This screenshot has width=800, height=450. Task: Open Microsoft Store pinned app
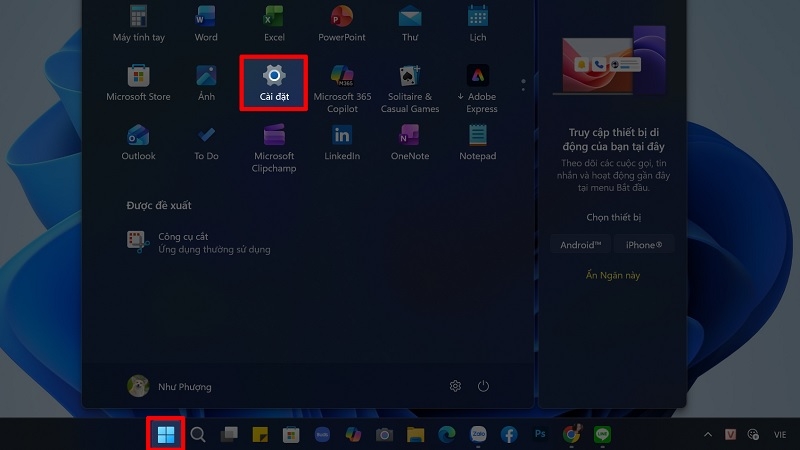coord(138,83)
